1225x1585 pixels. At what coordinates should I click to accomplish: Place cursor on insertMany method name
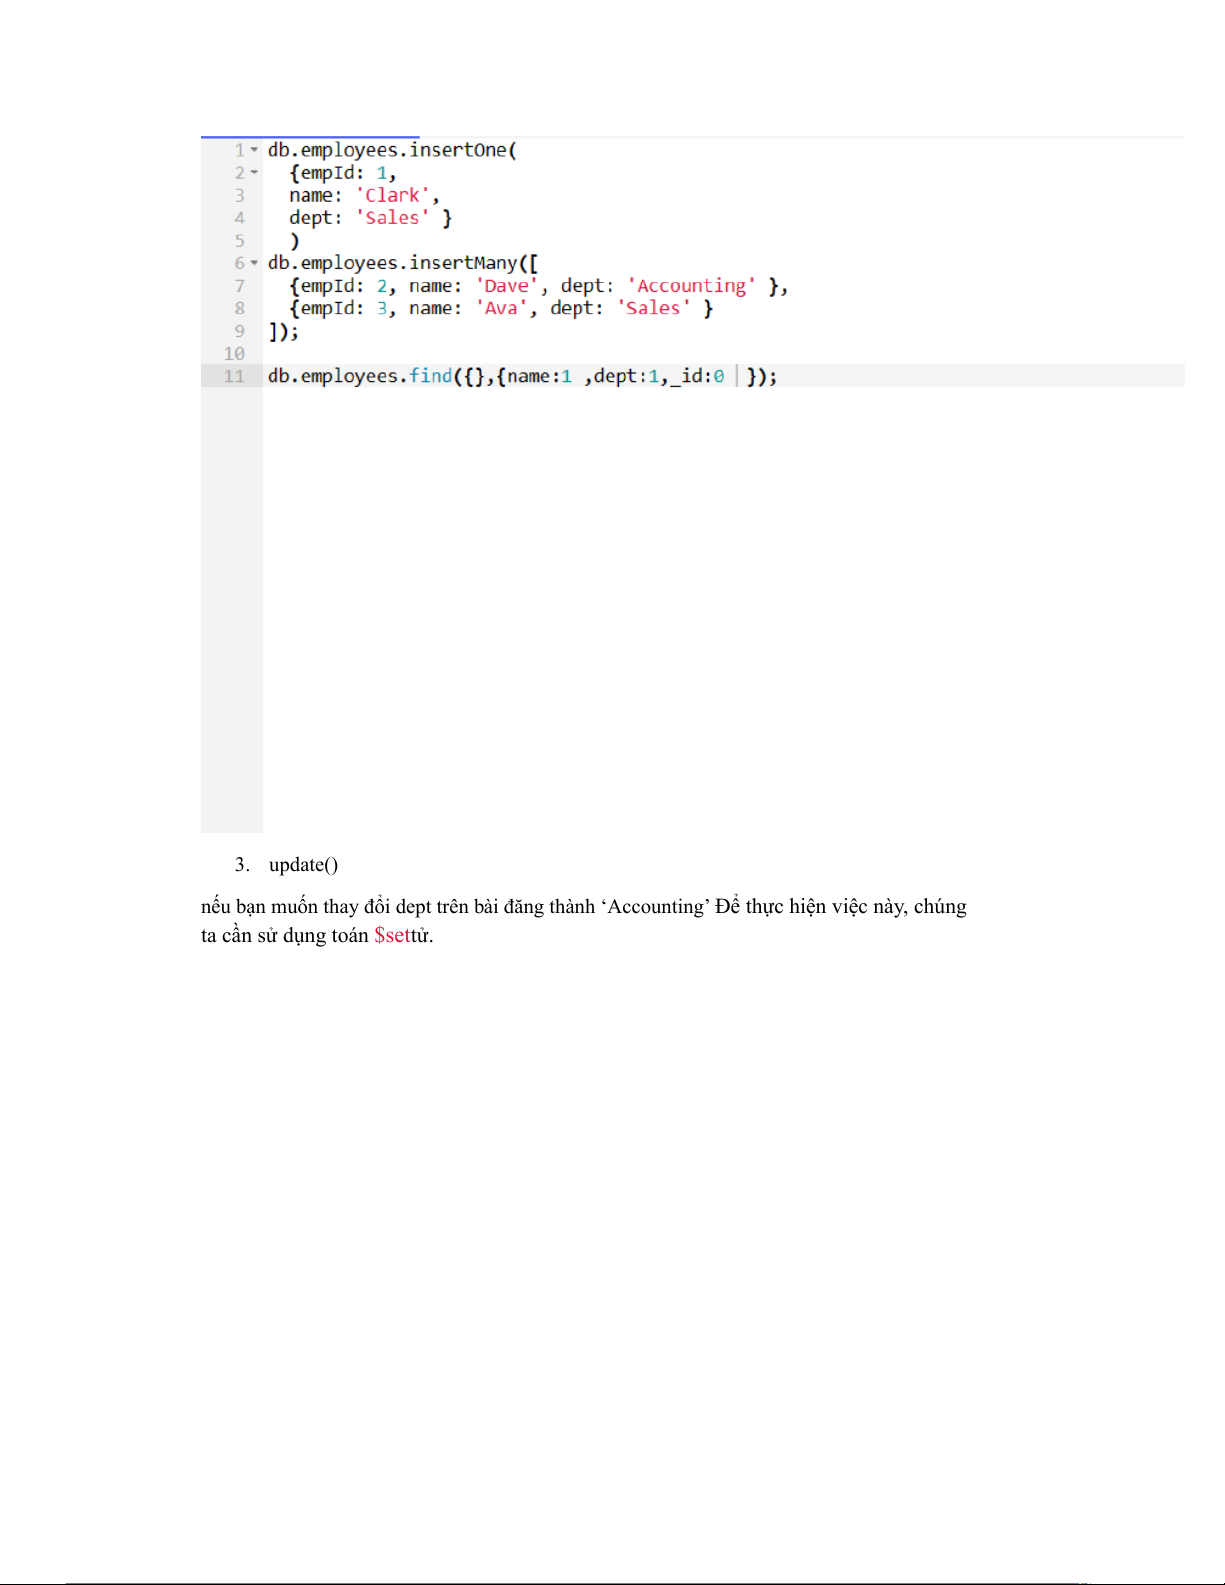(x=463, y=263)
